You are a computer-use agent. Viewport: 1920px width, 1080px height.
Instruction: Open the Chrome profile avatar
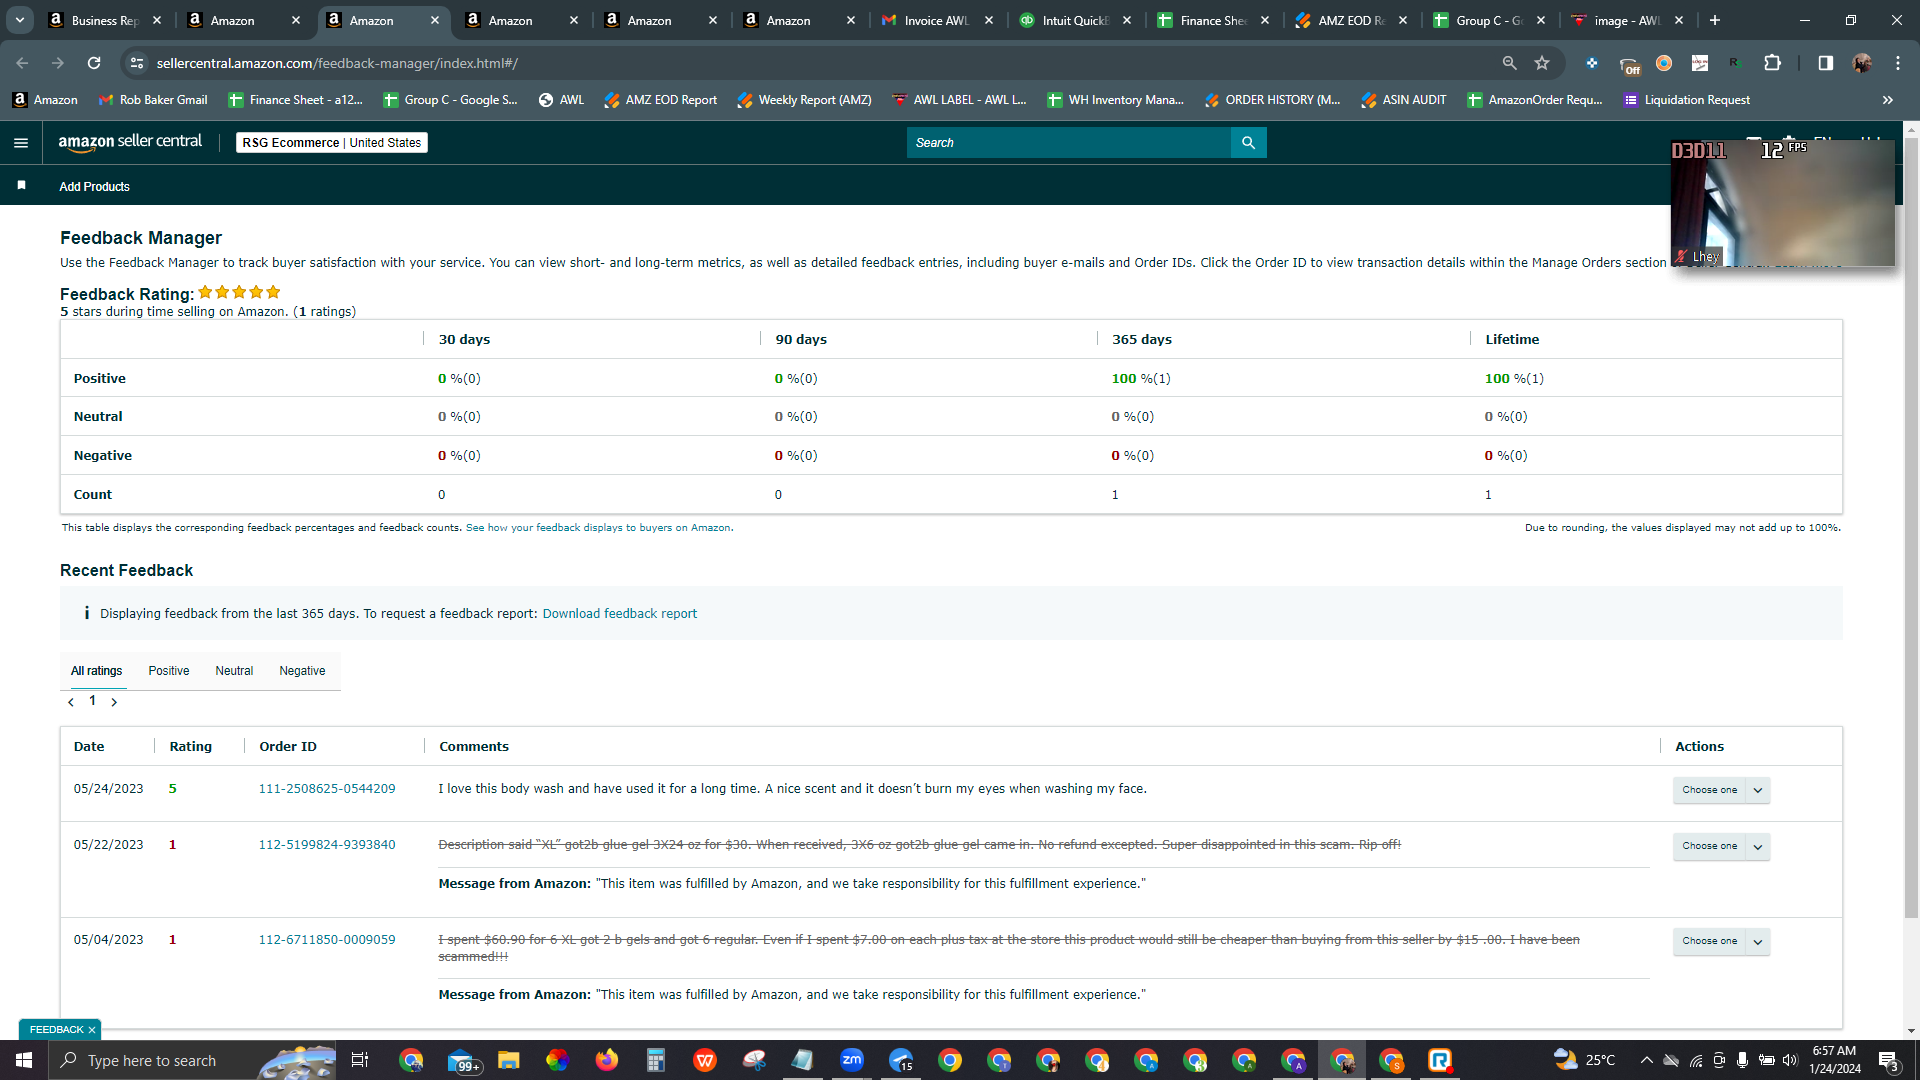[1862, 63]
